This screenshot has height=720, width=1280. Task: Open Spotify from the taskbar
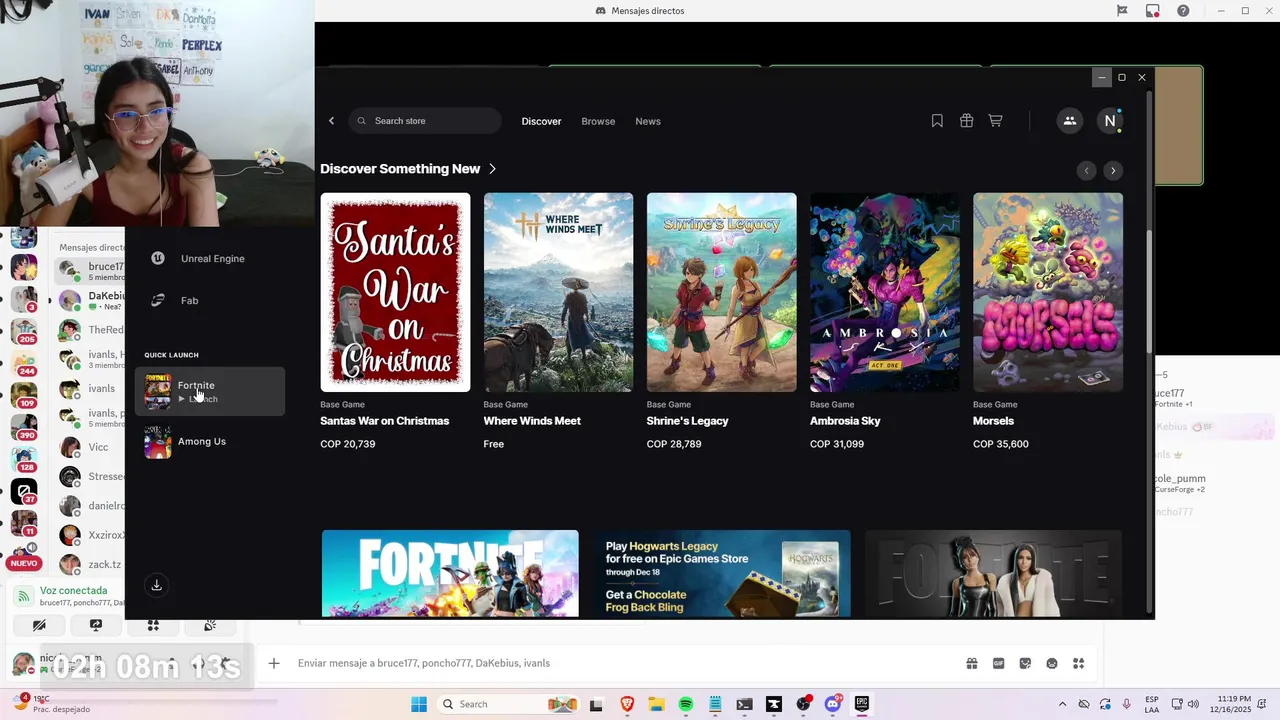click(x=685, y=704)
